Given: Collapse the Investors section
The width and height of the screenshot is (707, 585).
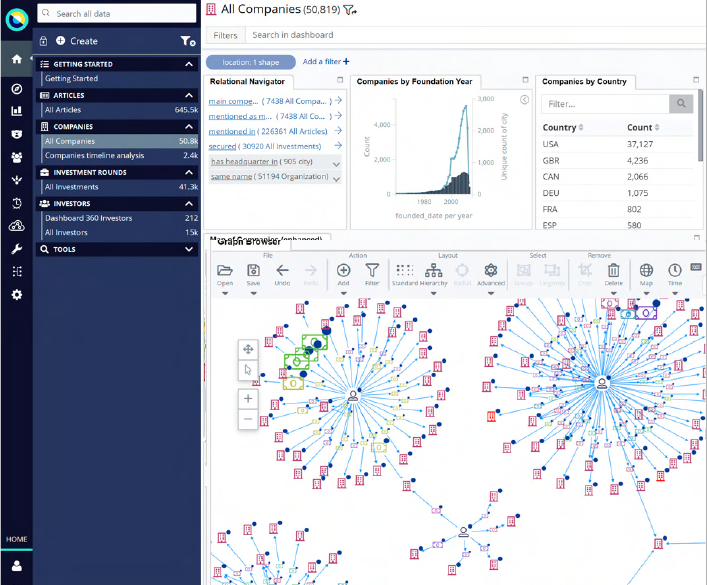Looking at the screenshot, I should (189, 203).
